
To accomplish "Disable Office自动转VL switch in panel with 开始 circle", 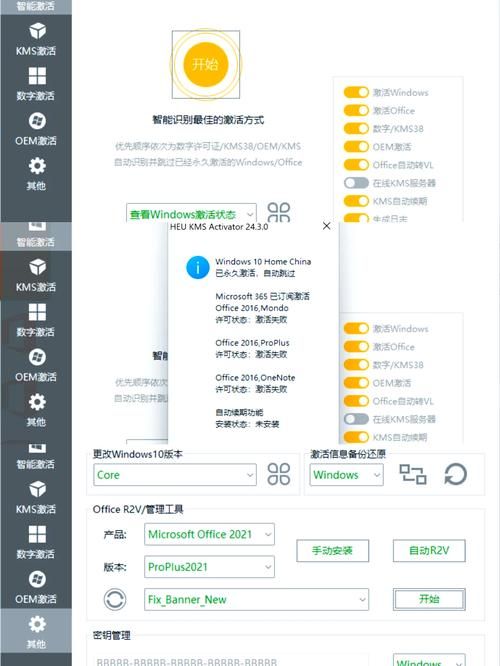I will (356, 165).
